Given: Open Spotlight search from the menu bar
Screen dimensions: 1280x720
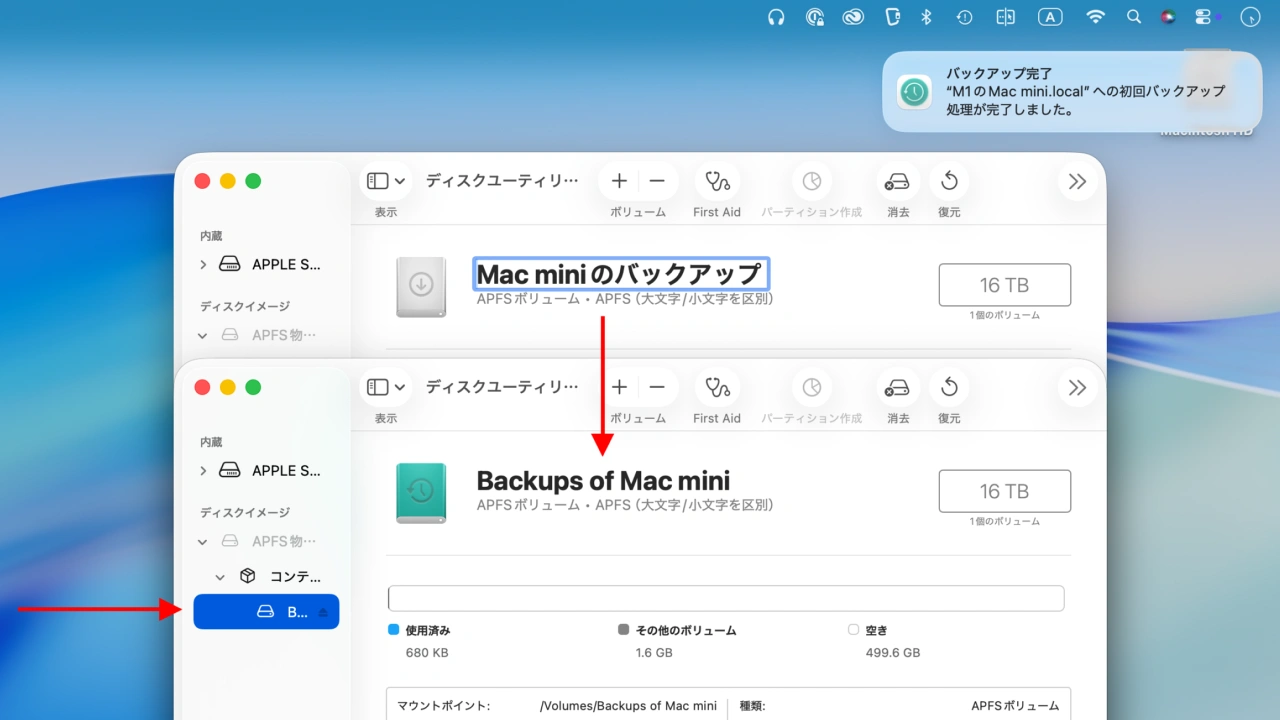Looking at the screenshot, I should [x=1133, y=16].
